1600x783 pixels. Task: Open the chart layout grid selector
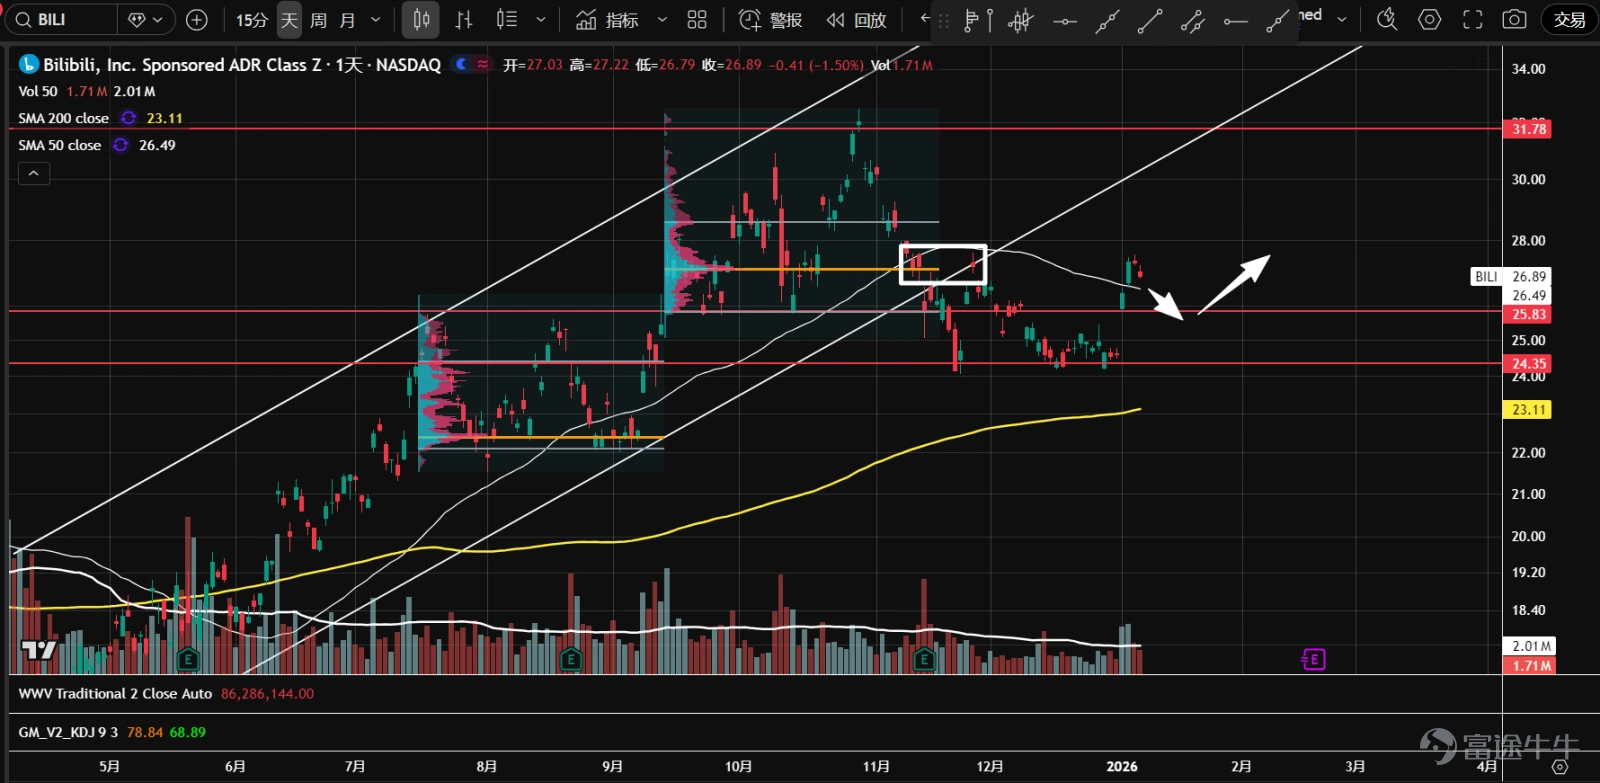tap(697, 19)
